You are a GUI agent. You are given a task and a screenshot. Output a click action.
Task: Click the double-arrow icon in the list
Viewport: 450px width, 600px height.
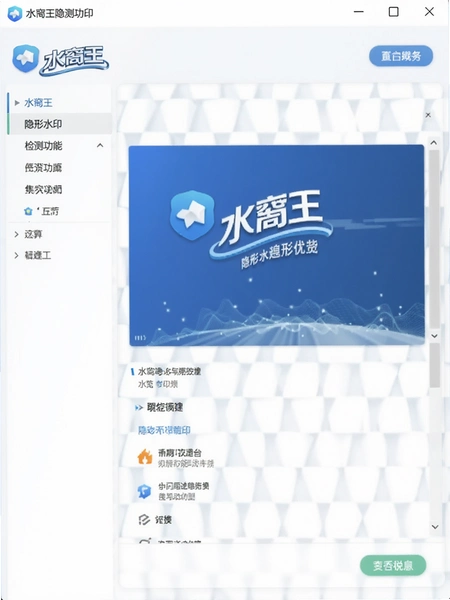click(139, 408)
